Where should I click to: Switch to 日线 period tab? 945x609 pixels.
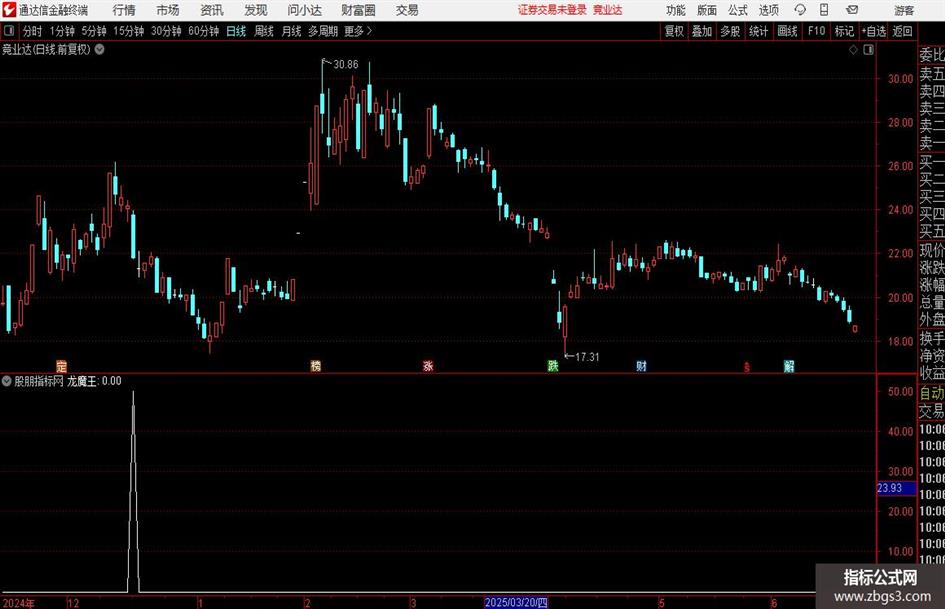pyautogui.click(x=236, y=31)
